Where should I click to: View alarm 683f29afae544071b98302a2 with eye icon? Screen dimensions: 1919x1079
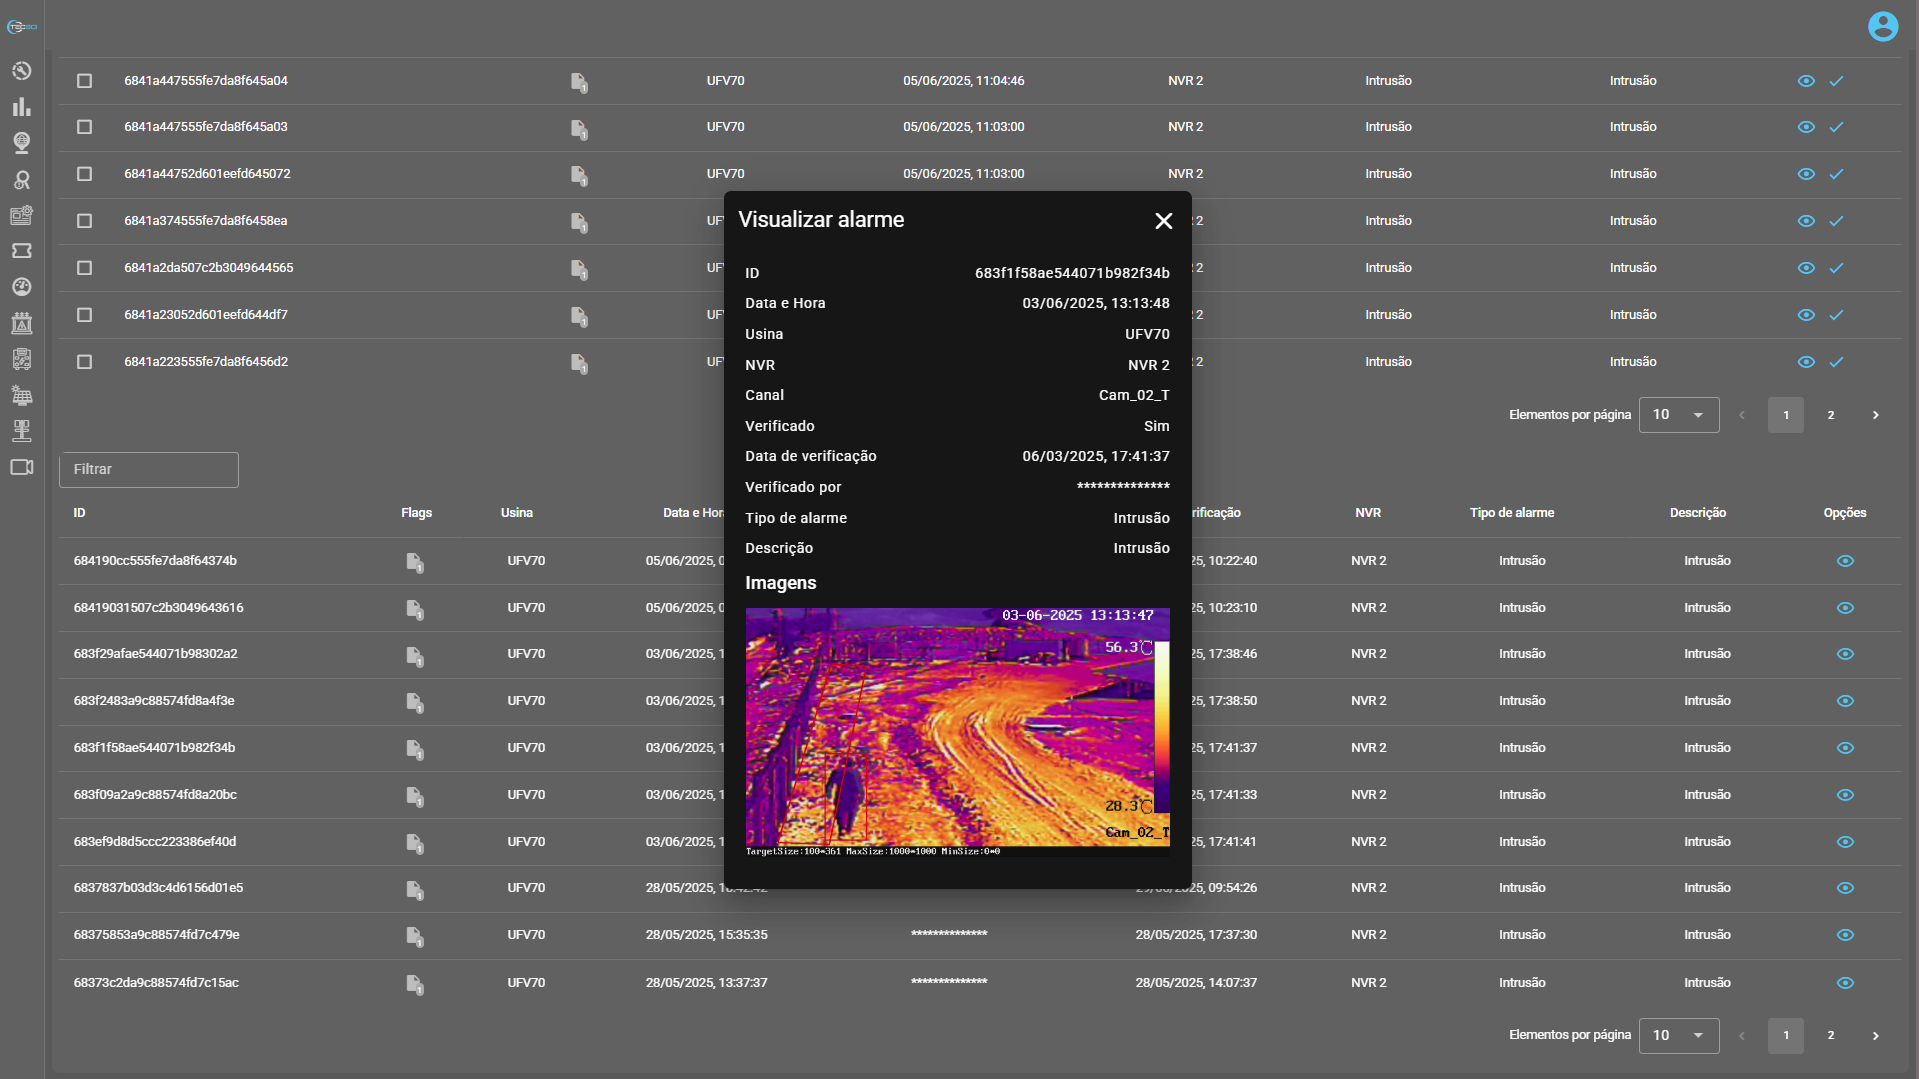pos(1845,654)
